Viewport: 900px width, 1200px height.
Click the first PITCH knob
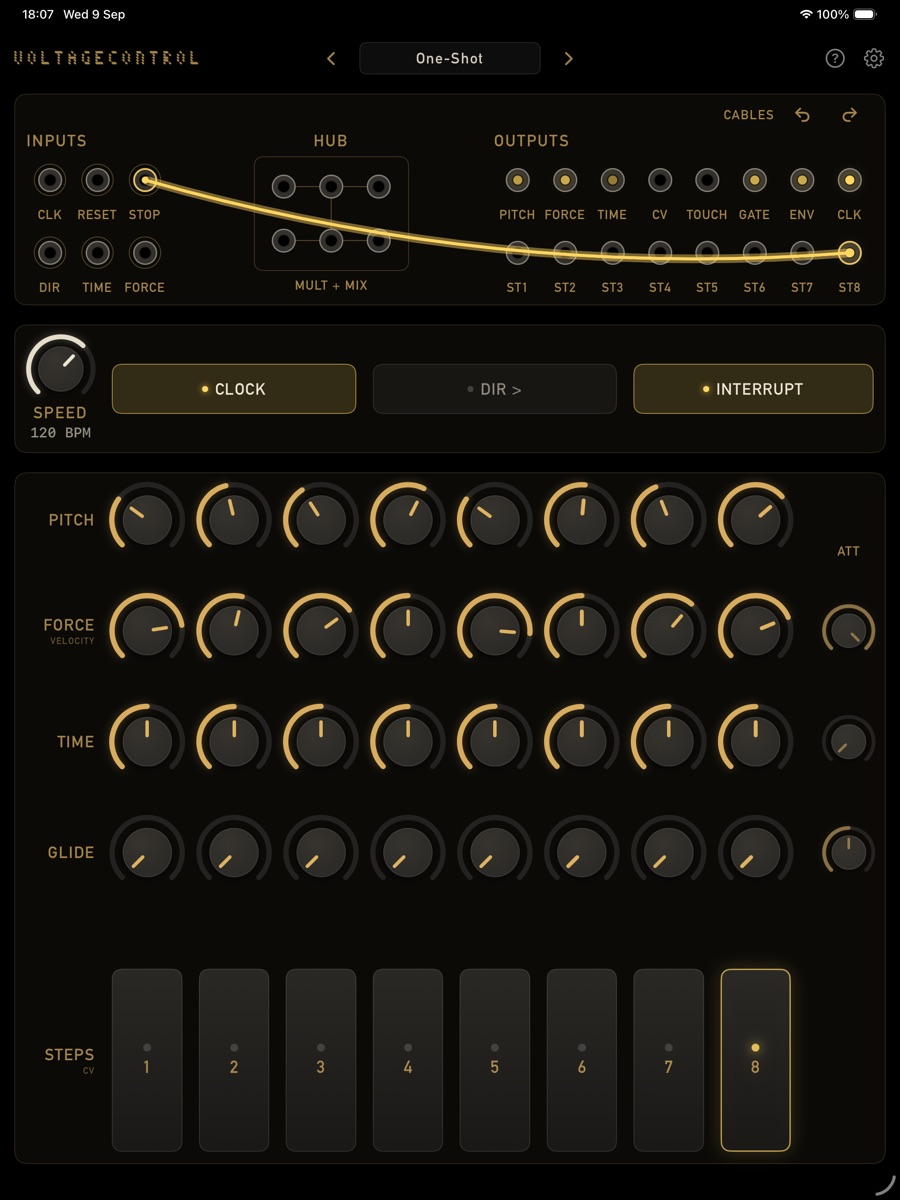point(147,520)
